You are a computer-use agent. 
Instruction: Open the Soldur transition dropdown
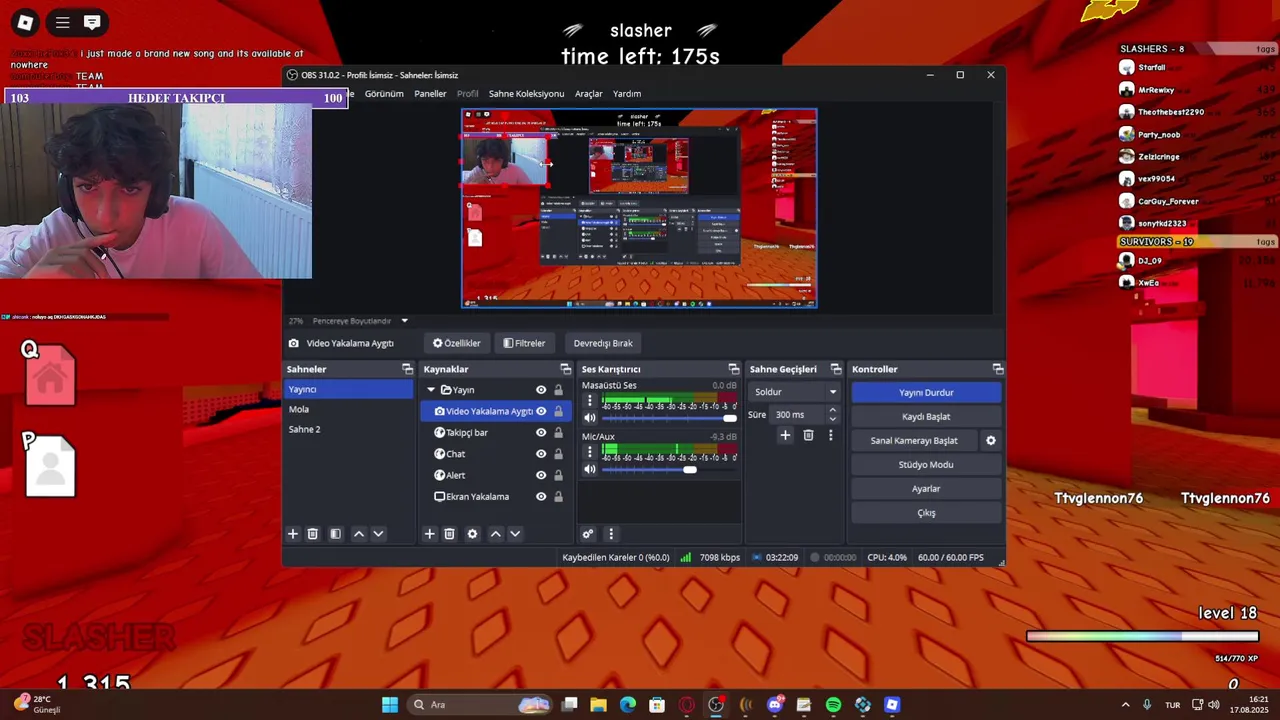pyautogui.click(x=795, y=392)
